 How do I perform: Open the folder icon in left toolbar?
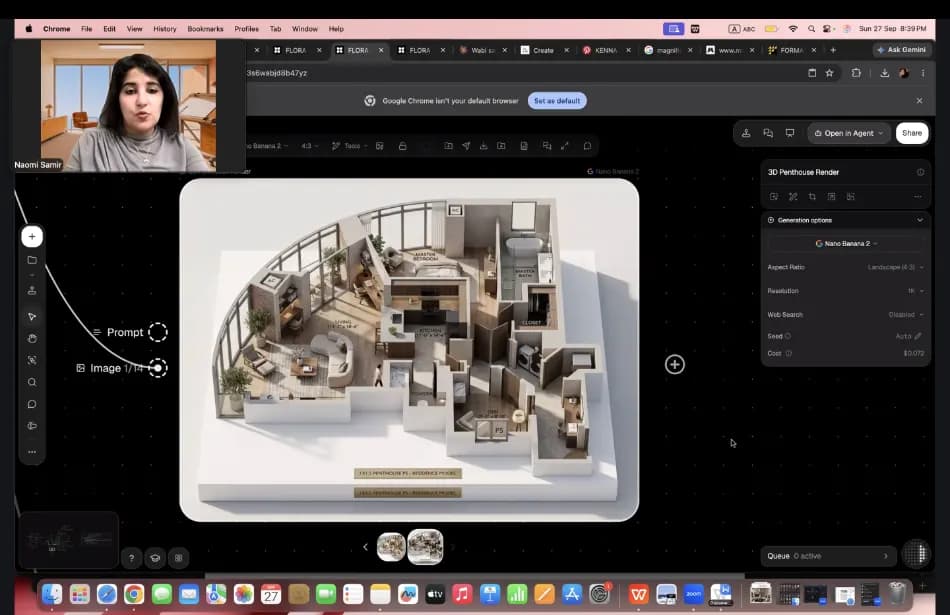[x=32, y=260]
